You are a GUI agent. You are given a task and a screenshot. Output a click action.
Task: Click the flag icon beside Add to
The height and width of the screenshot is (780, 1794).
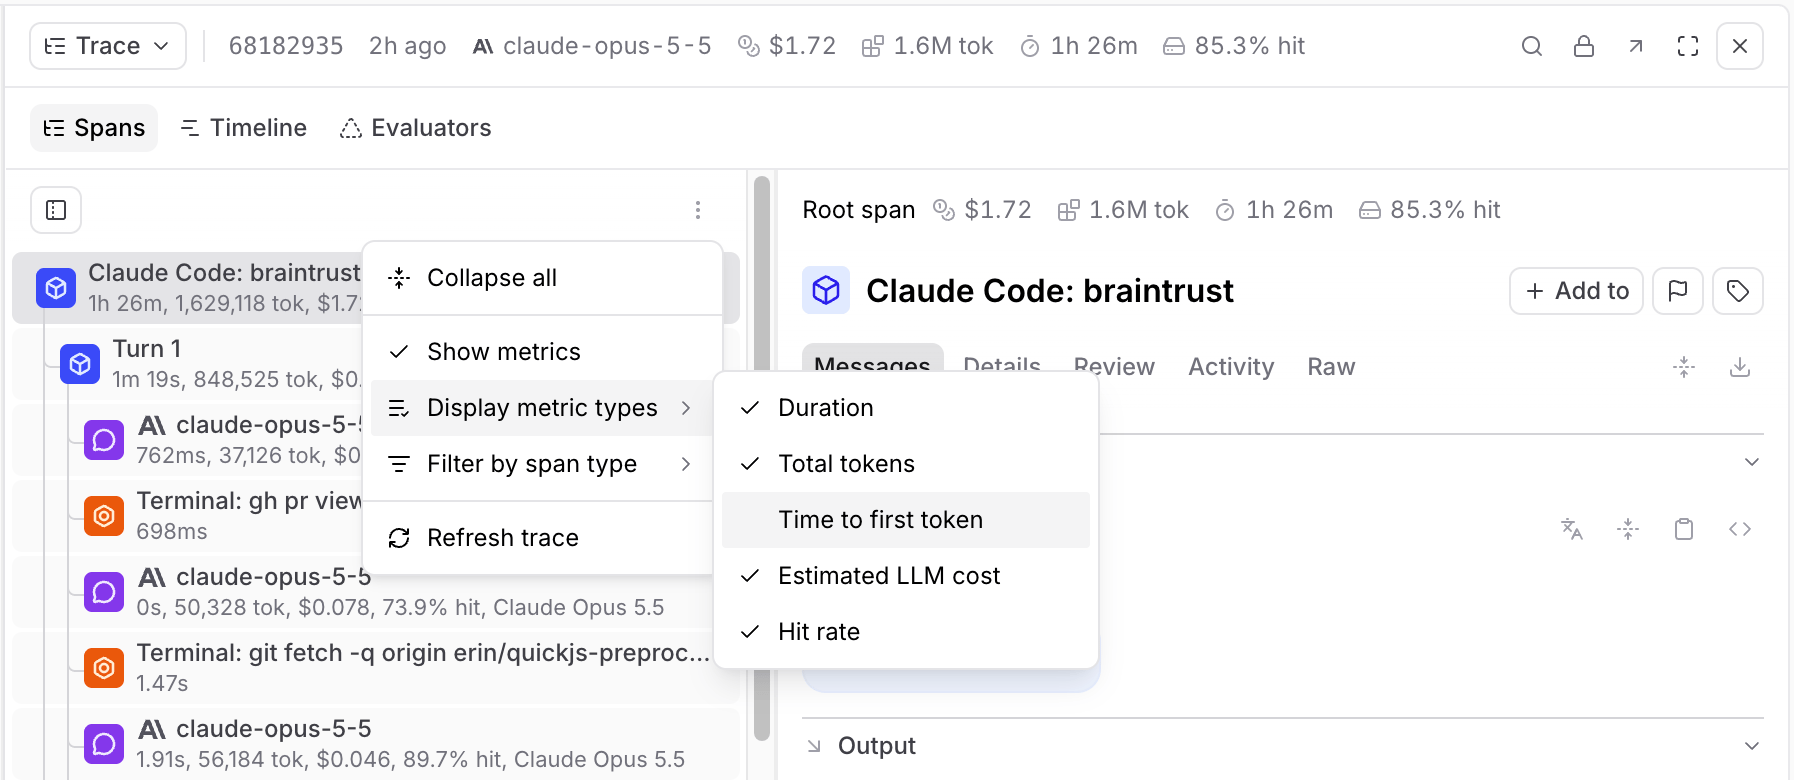(1678, 291)
